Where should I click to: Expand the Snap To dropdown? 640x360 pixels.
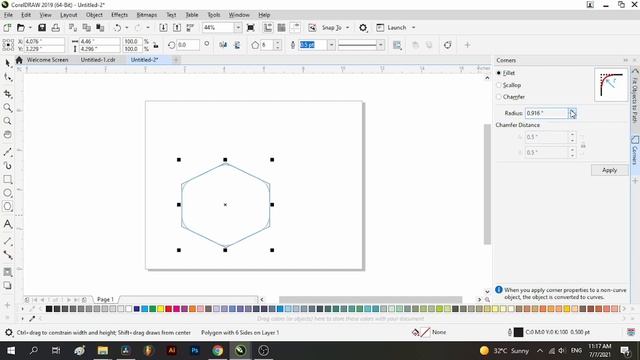coord(347,28)
